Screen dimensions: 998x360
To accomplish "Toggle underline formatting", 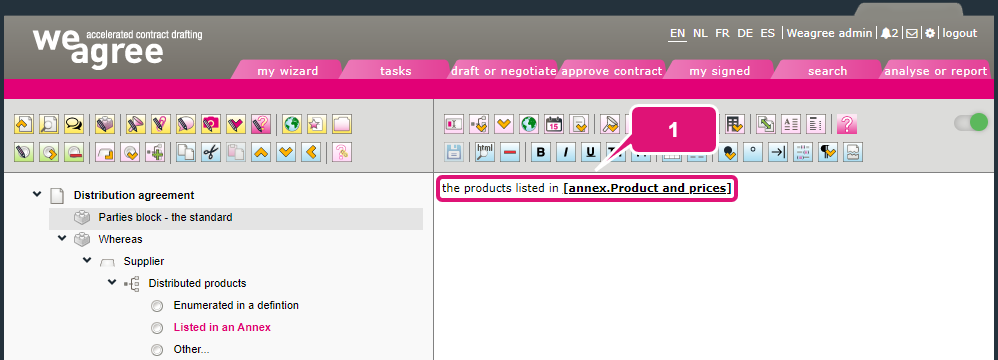I will pos(591,151).
